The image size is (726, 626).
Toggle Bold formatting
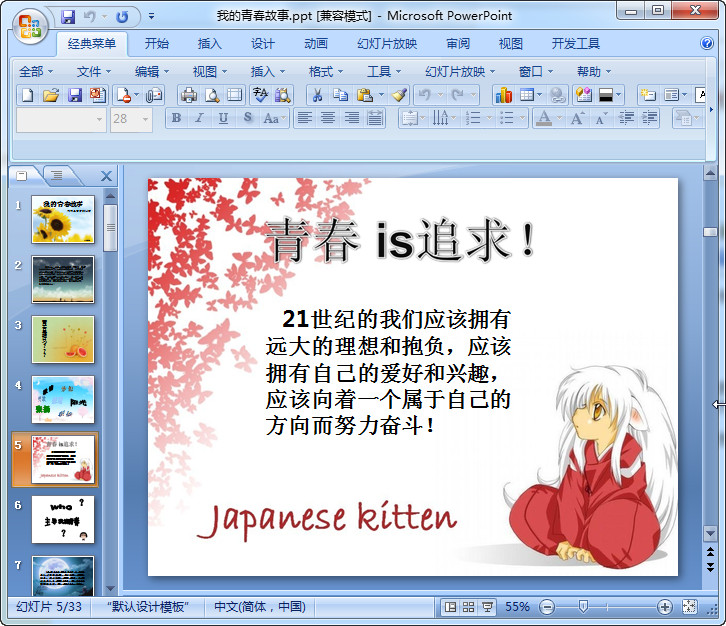(176, 119)
